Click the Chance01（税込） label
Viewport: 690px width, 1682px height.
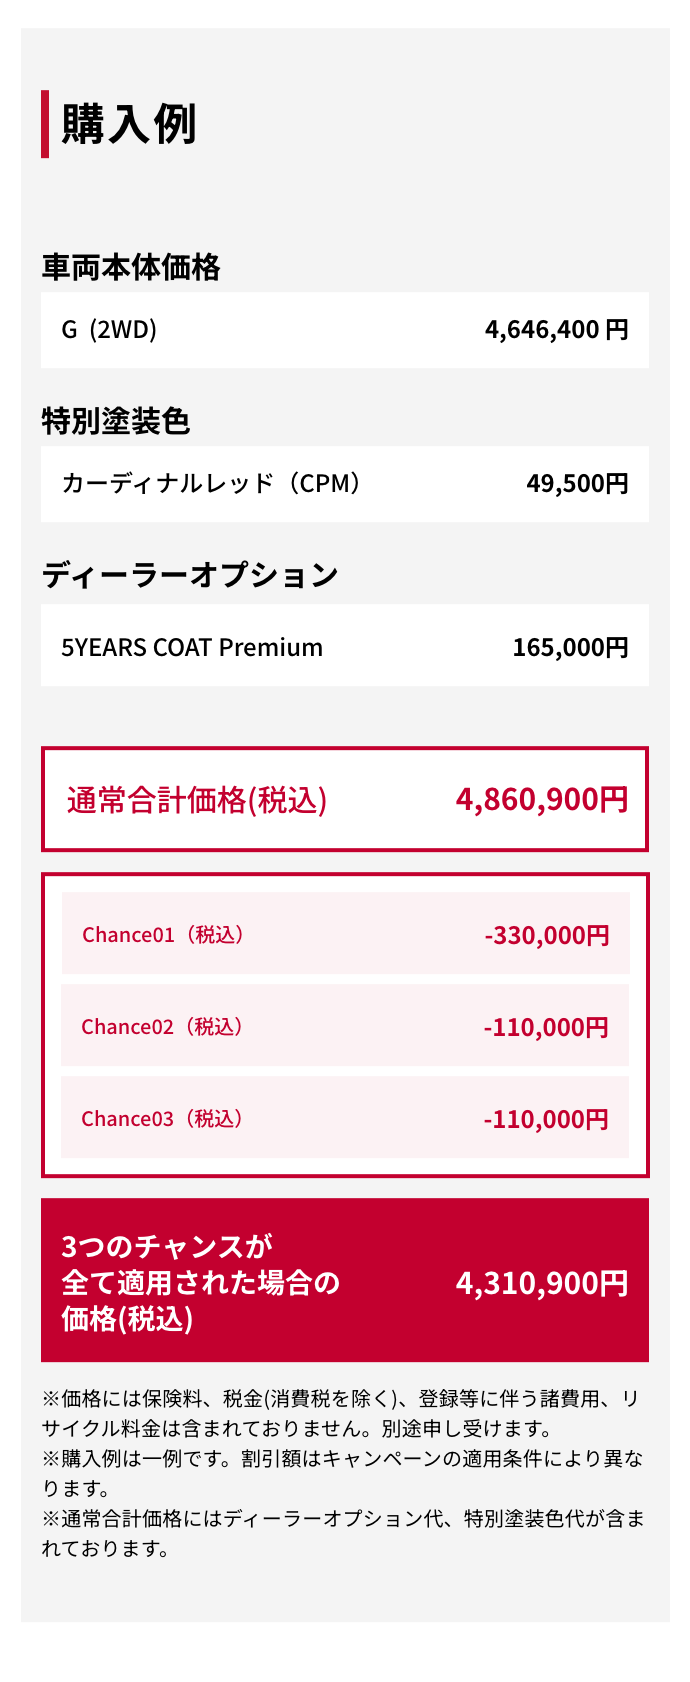coord(164,935)
